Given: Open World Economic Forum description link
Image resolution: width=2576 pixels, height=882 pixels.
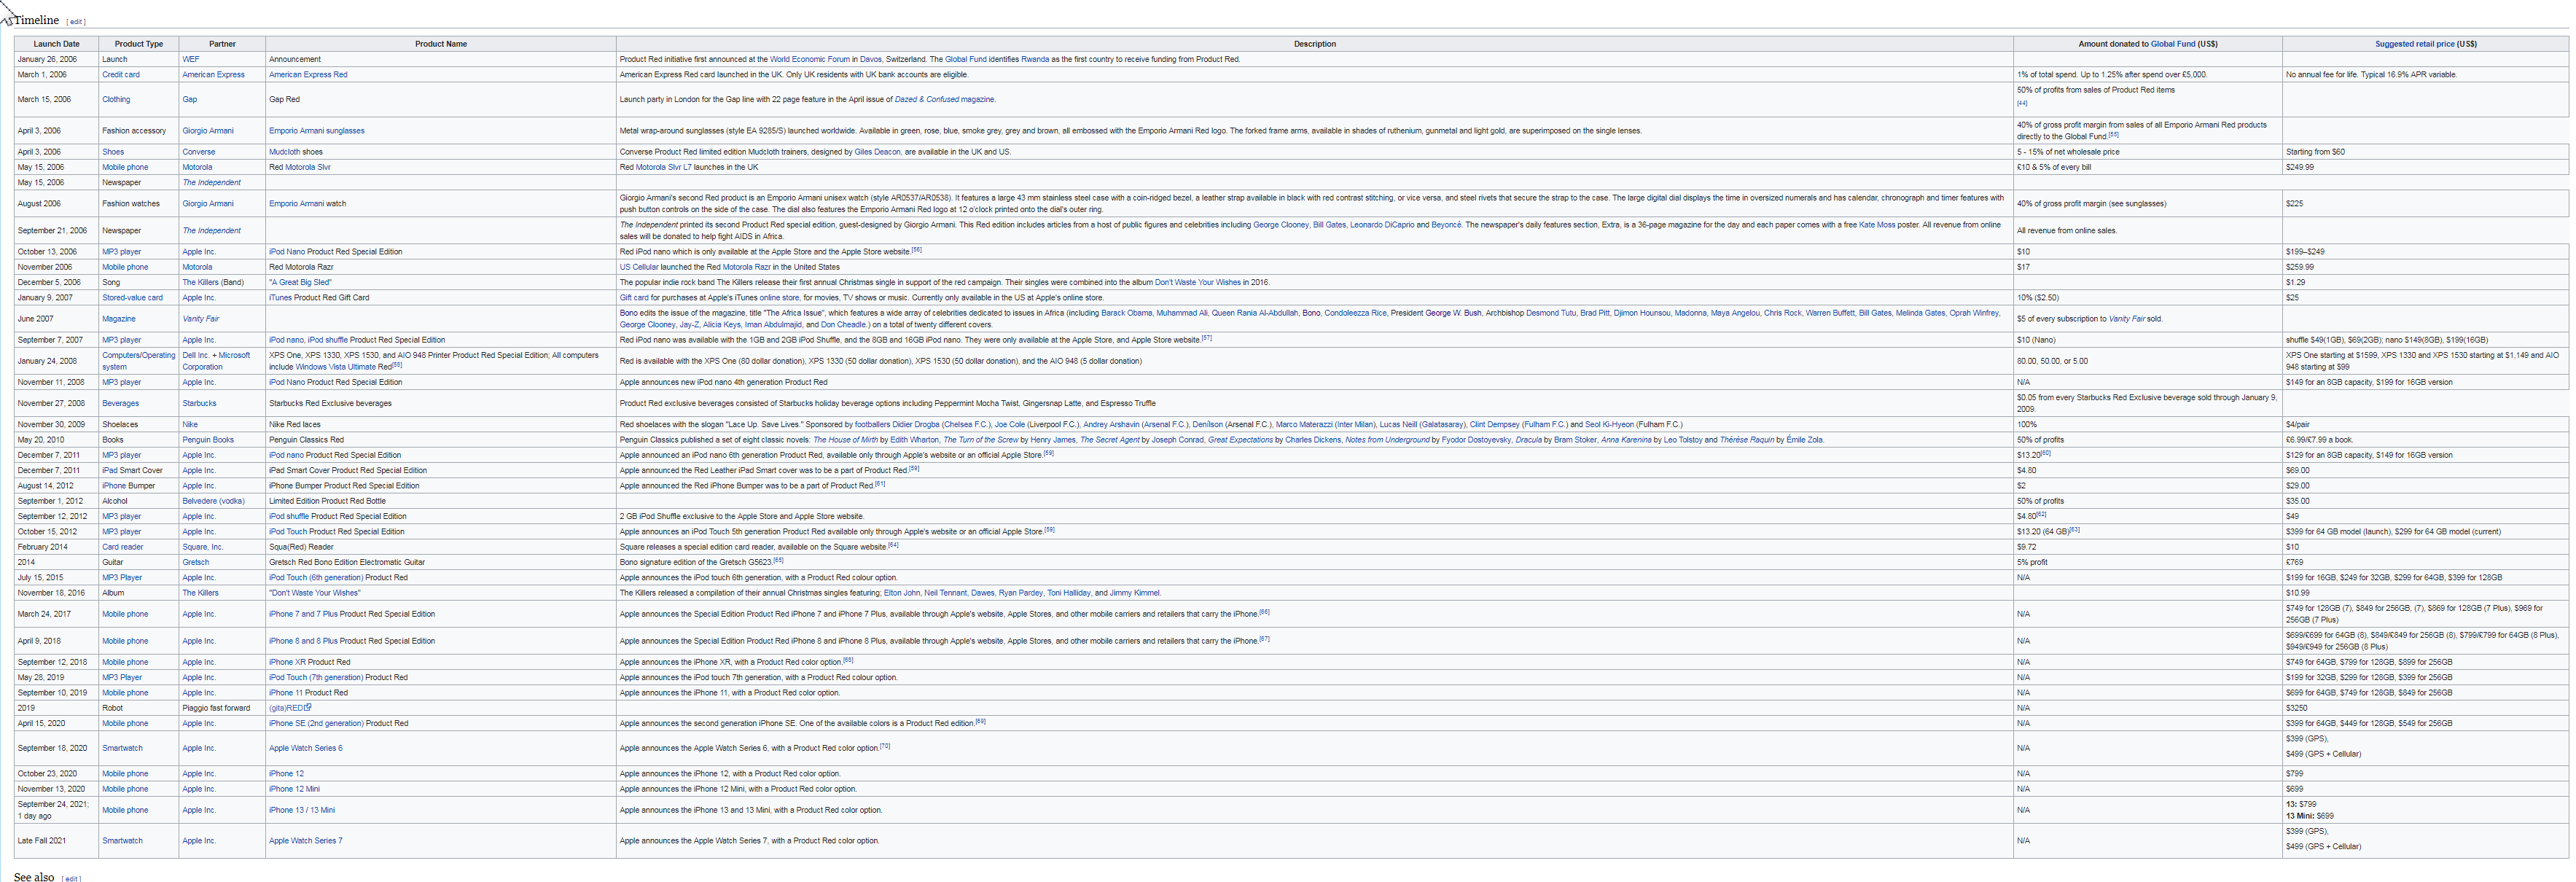Looking at the screenshot, I should click(x=809, y=59).
